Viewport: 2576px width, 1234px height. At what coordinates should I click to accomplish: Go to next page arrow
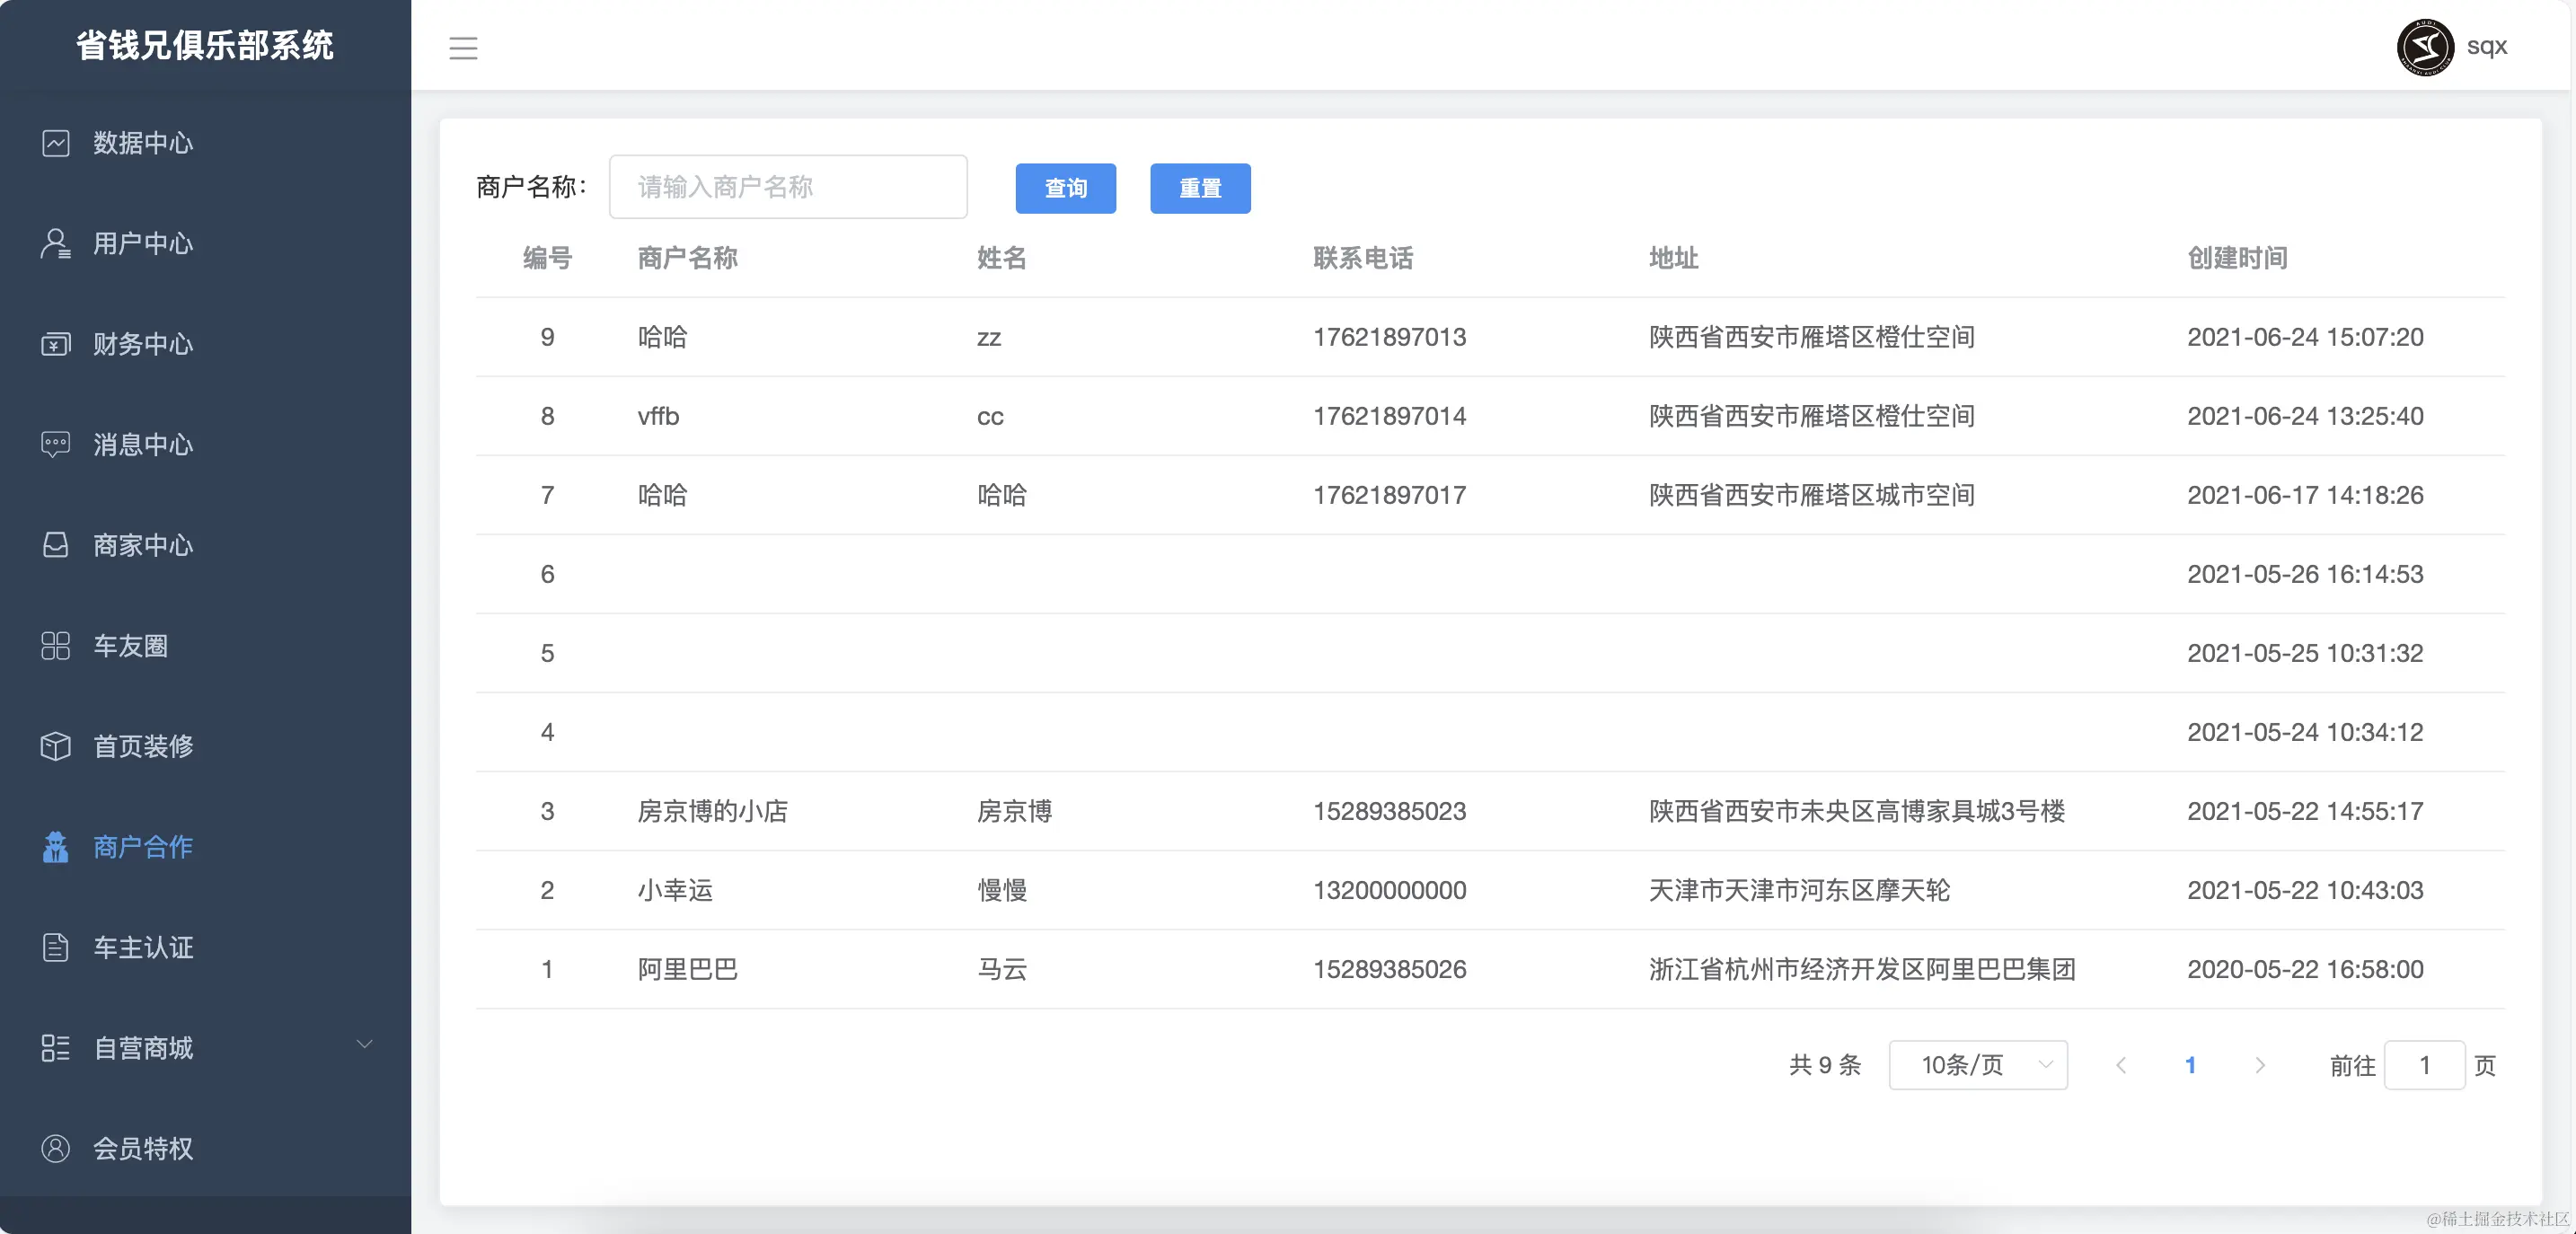2260,1065
